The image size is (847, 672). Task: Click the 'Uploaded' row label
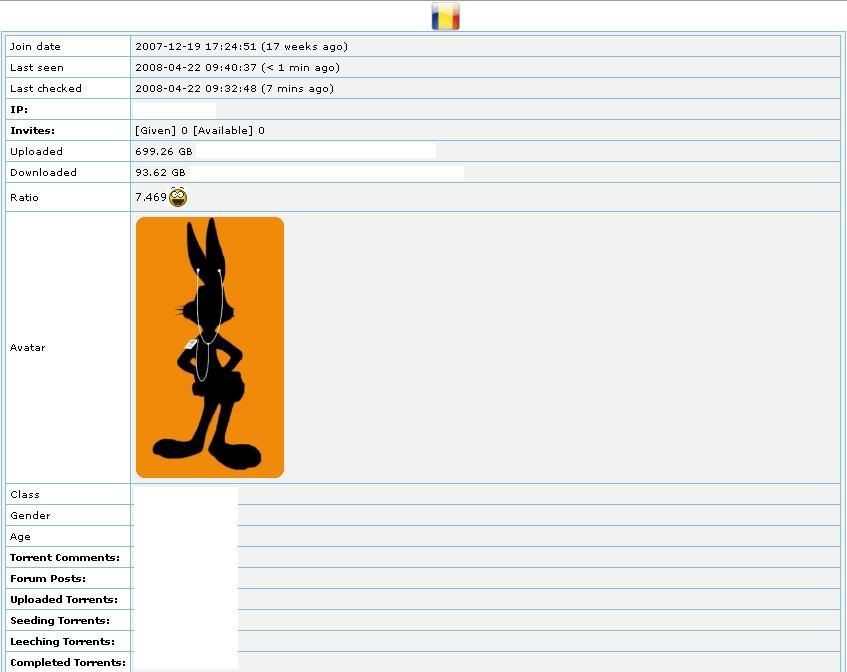pos(36,152)
